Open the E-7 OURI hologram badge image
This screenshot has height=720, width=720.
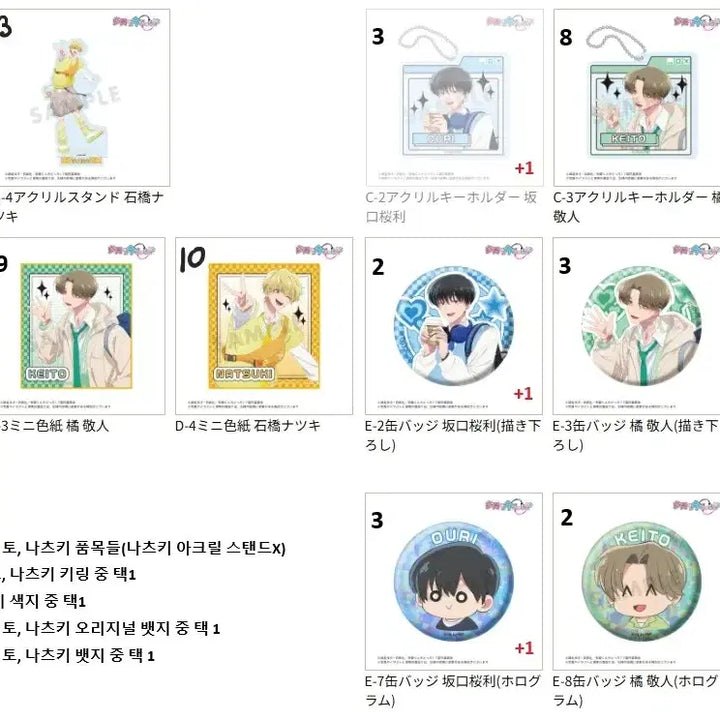(x=454, y=581)
